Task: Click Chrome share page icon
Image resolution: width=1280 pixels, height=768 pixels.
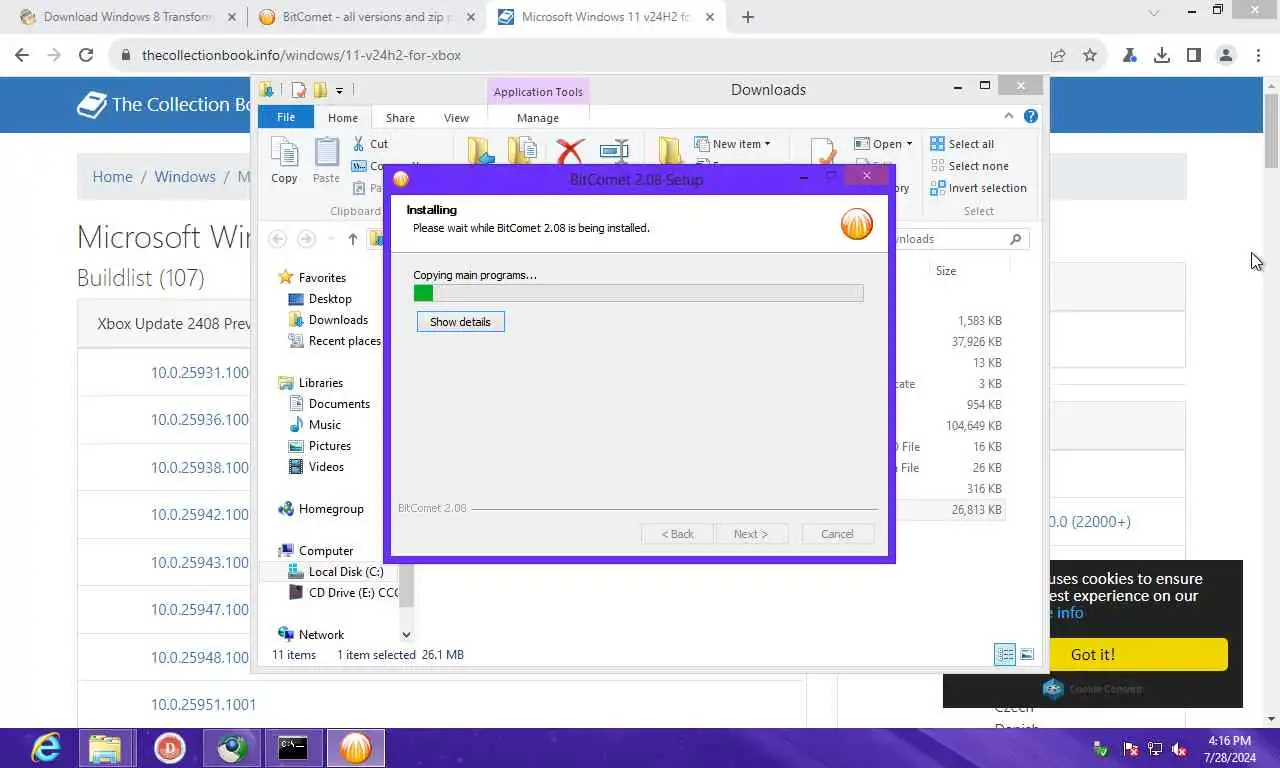Action: pos(1058,56)
